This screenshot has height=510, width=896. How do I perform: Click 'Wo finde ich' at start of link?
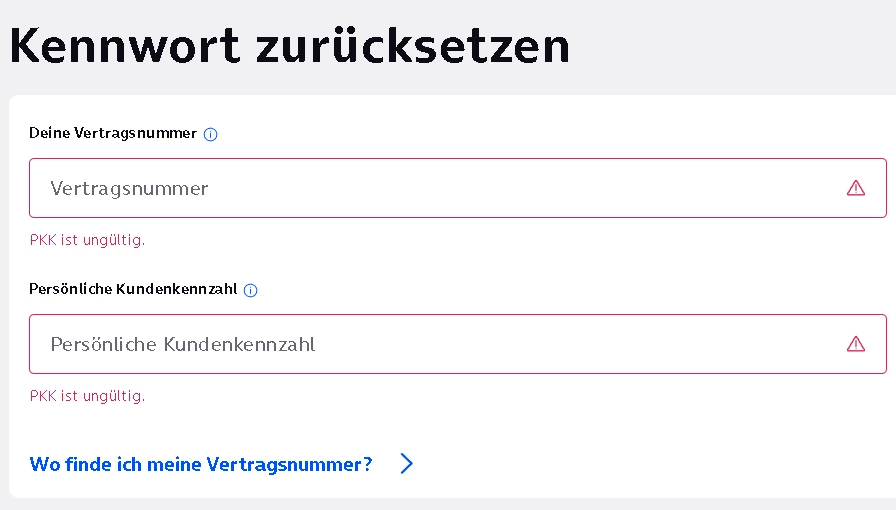pos(85,464)
